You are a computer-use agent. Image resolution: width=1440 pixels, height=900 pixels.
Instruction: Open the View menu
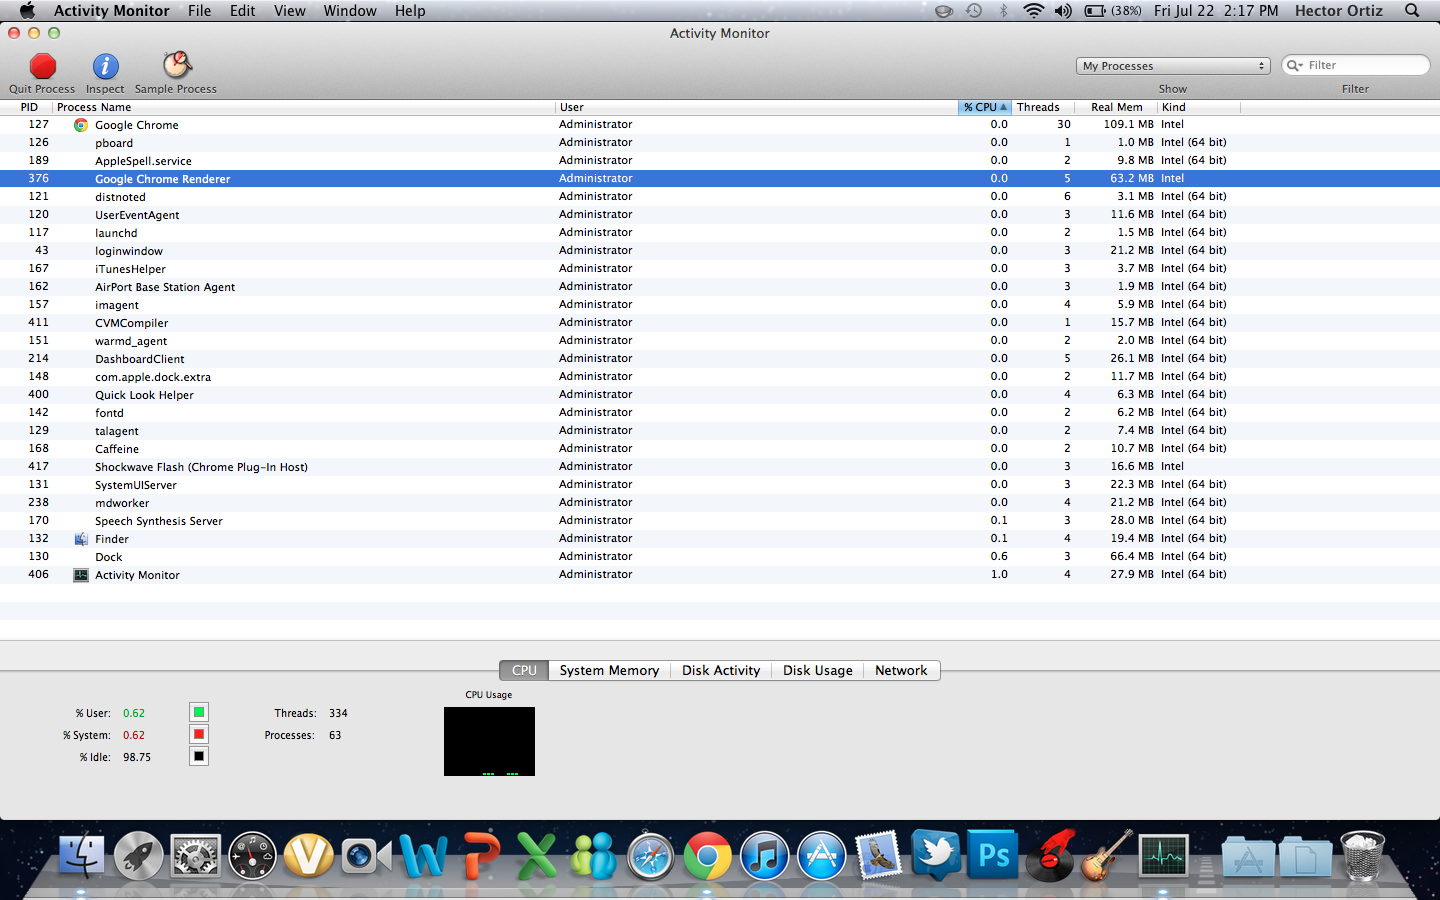[x=290, y=11]
